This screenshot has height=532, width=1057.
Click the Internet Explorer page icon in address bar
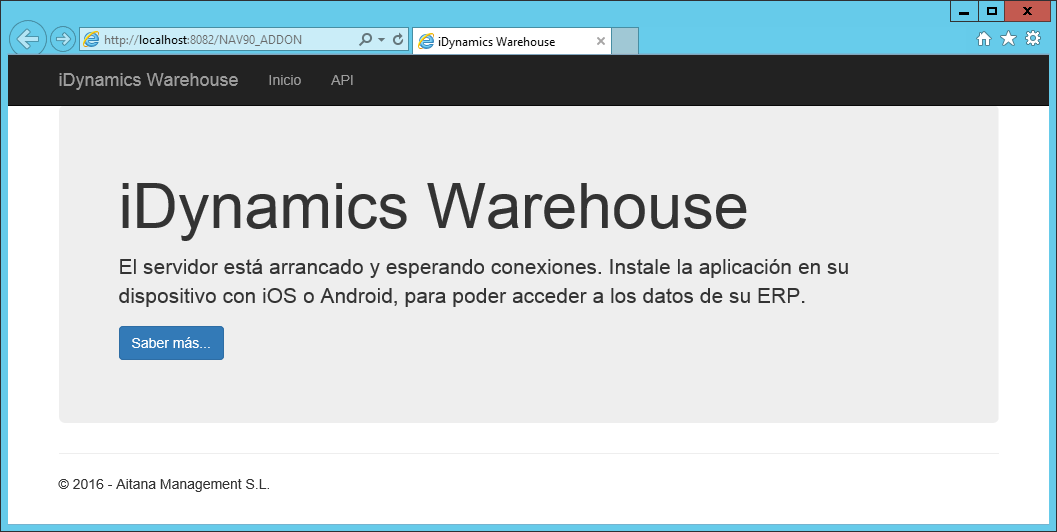(91, 39)
